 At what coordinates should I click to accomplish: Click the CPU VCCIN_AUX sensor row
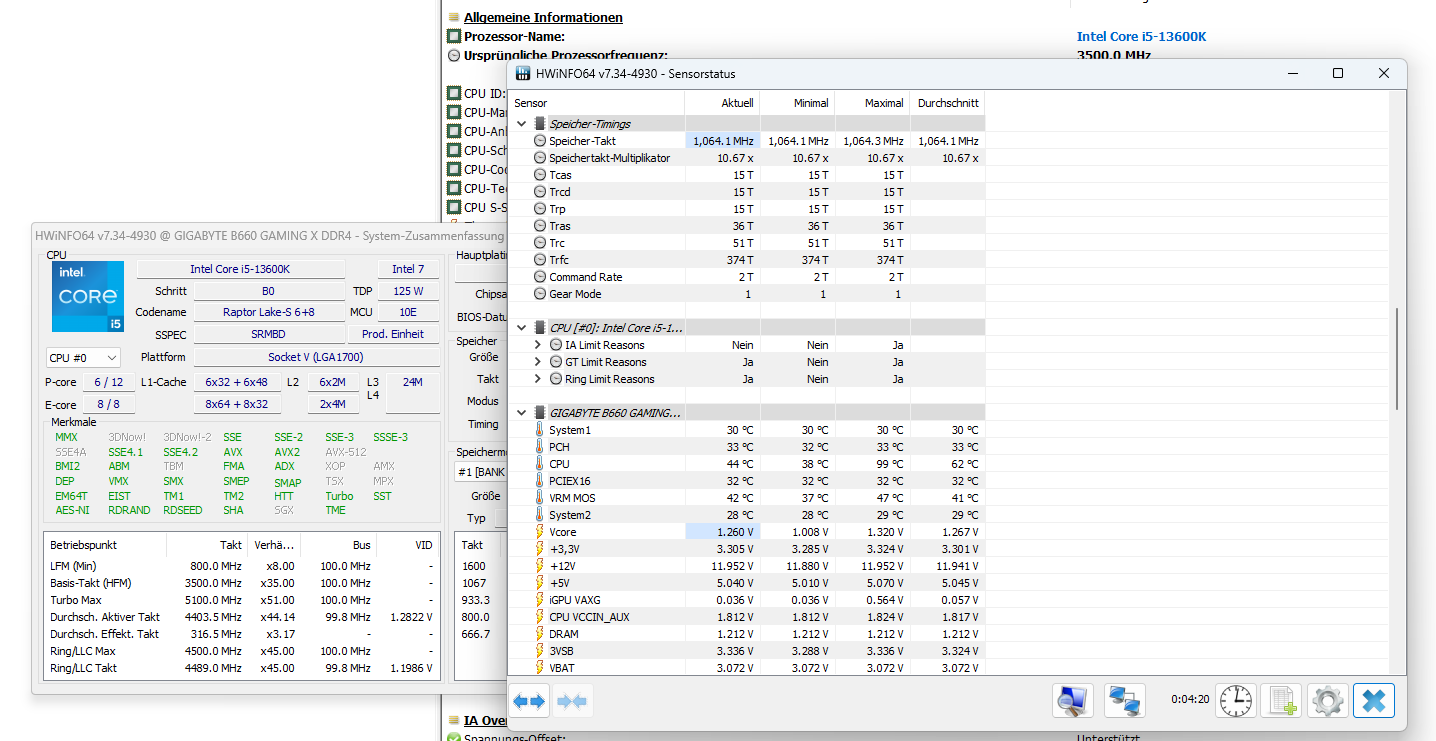746,617
